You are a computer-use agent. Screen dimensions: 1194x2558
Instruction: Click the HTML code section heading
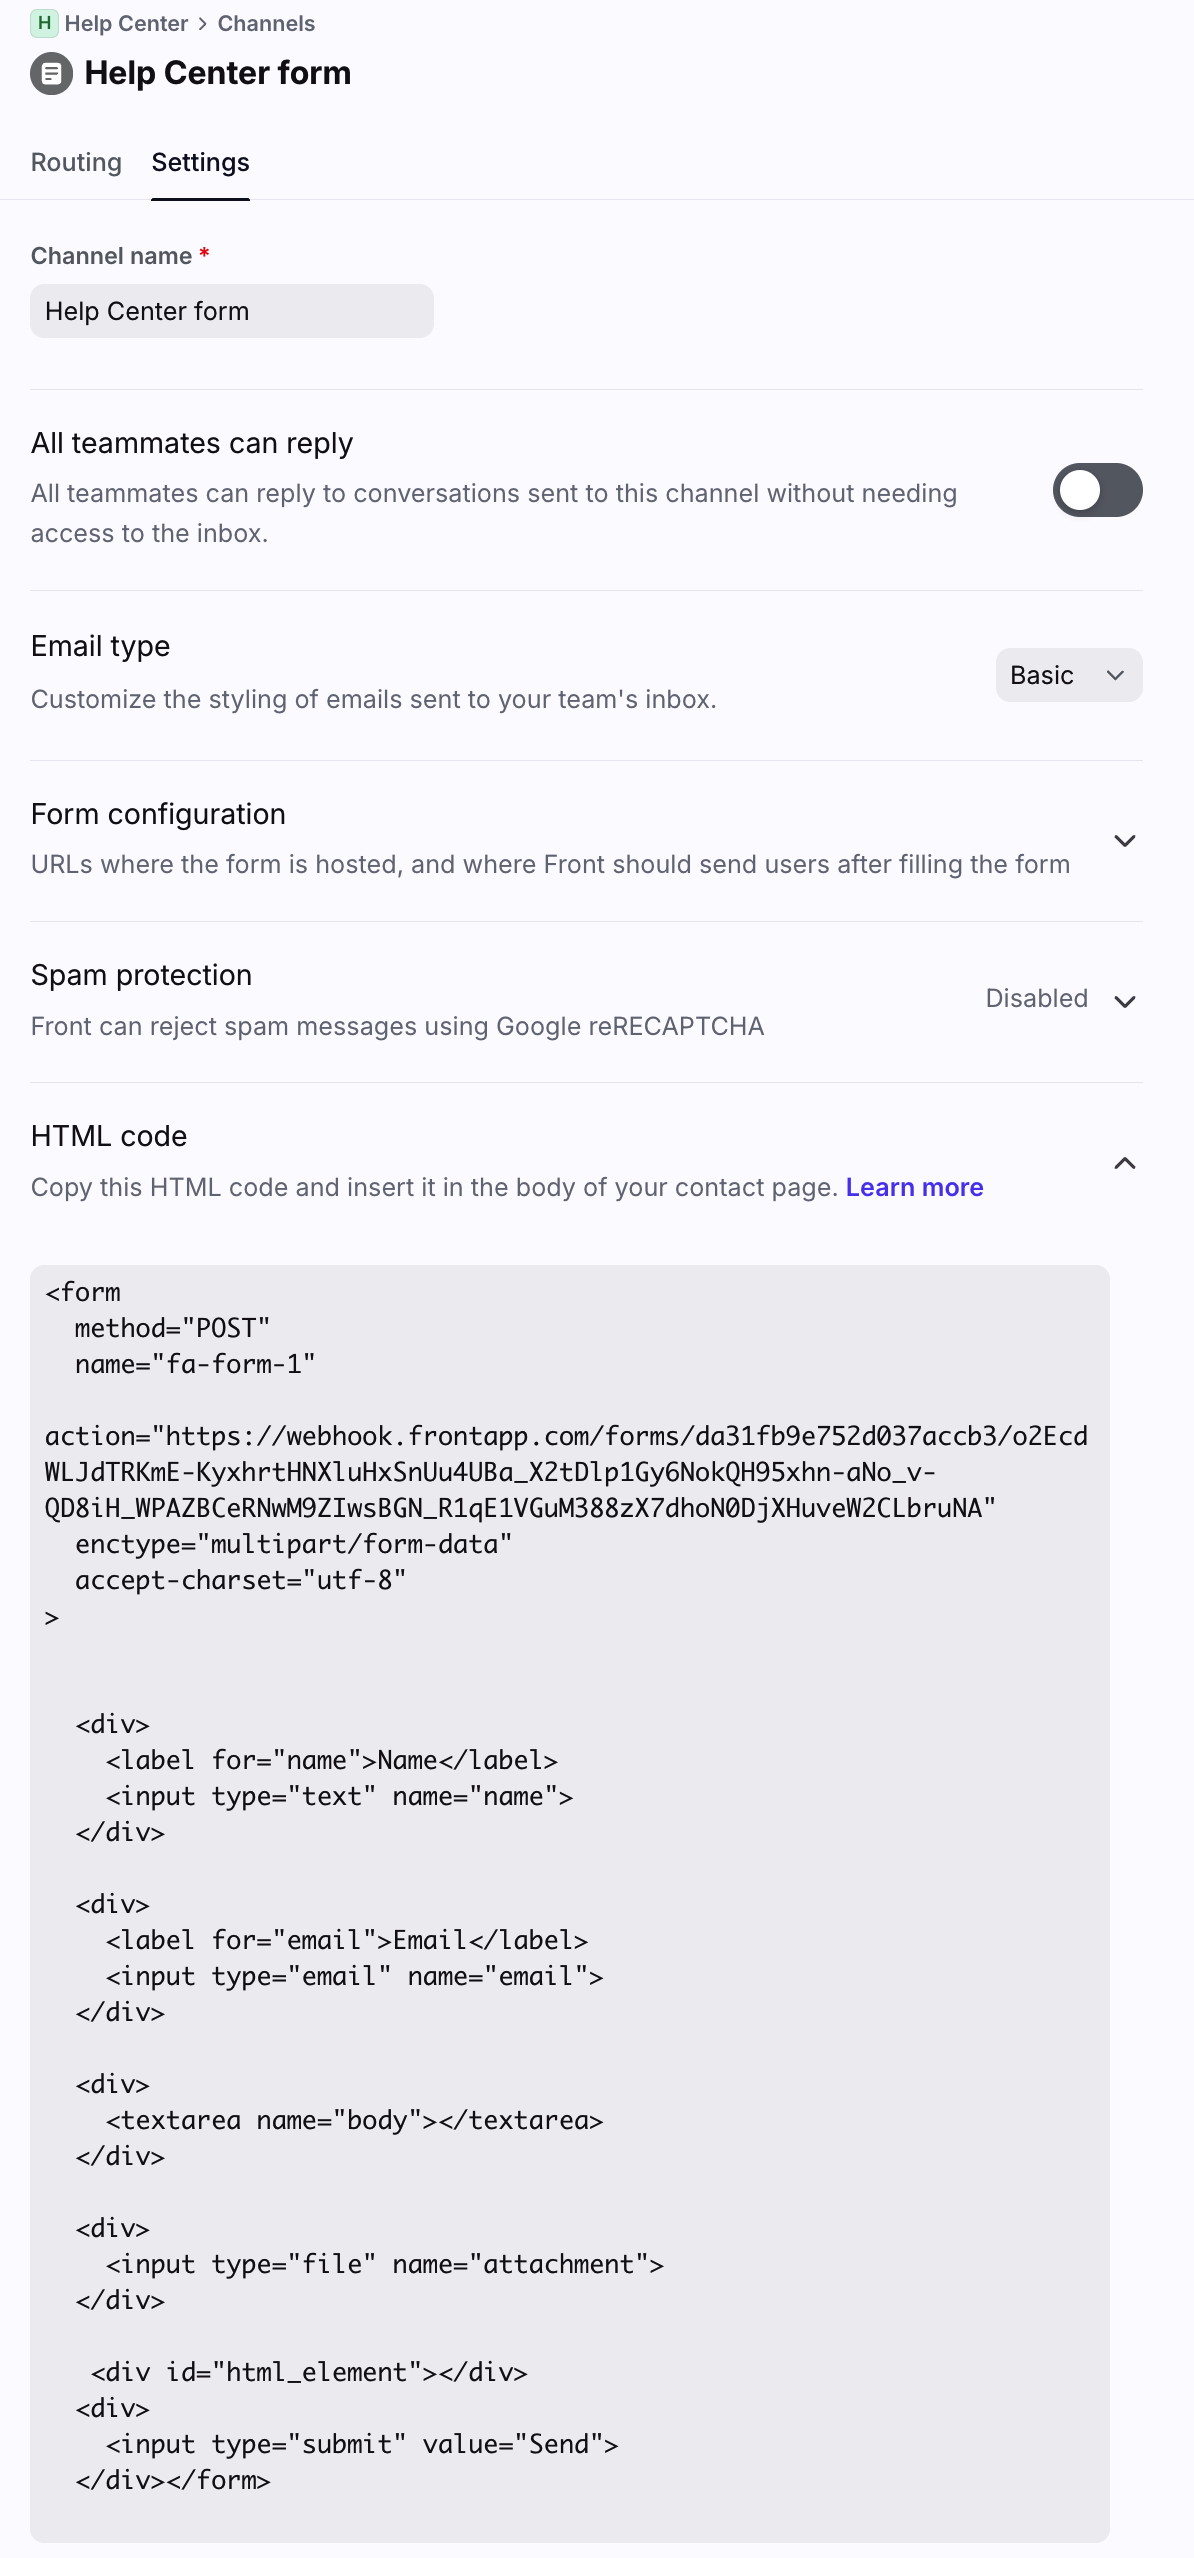tap(109, 1136)
